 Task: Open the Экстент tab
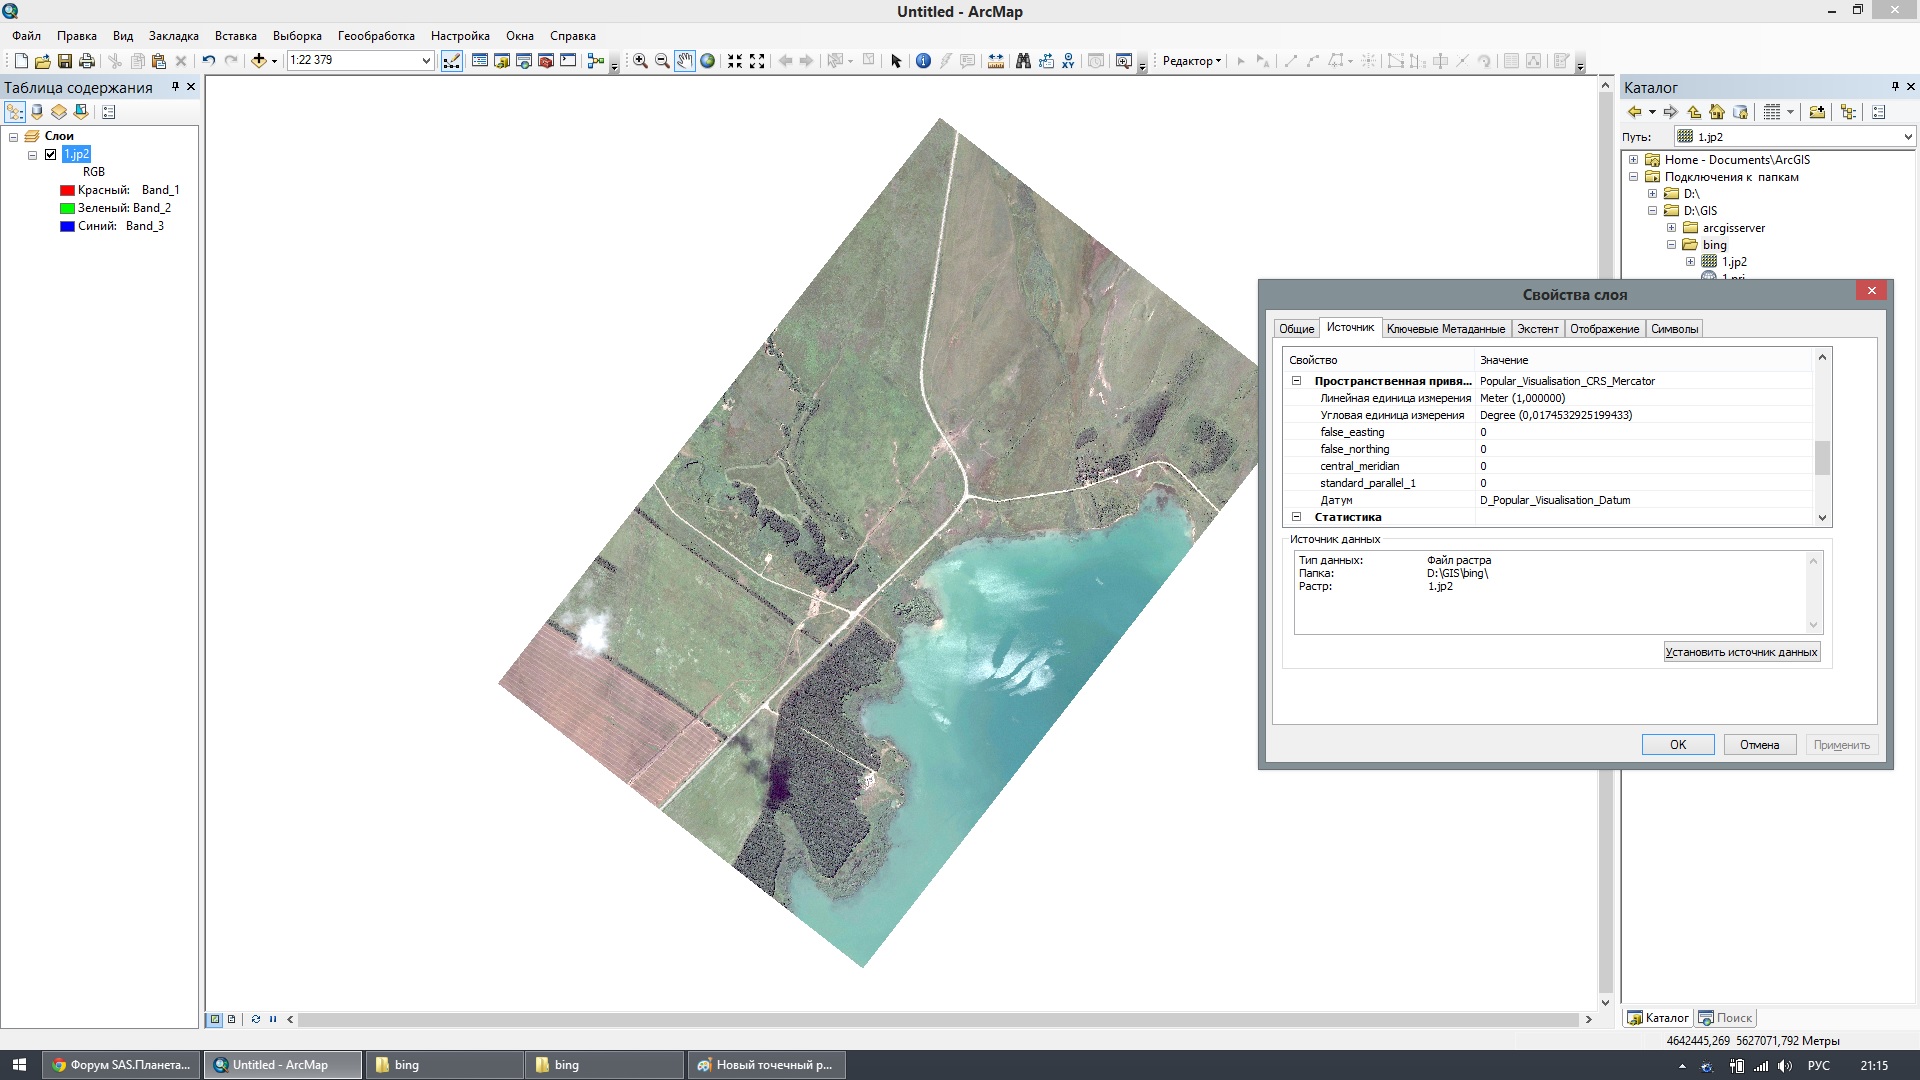1537,329
